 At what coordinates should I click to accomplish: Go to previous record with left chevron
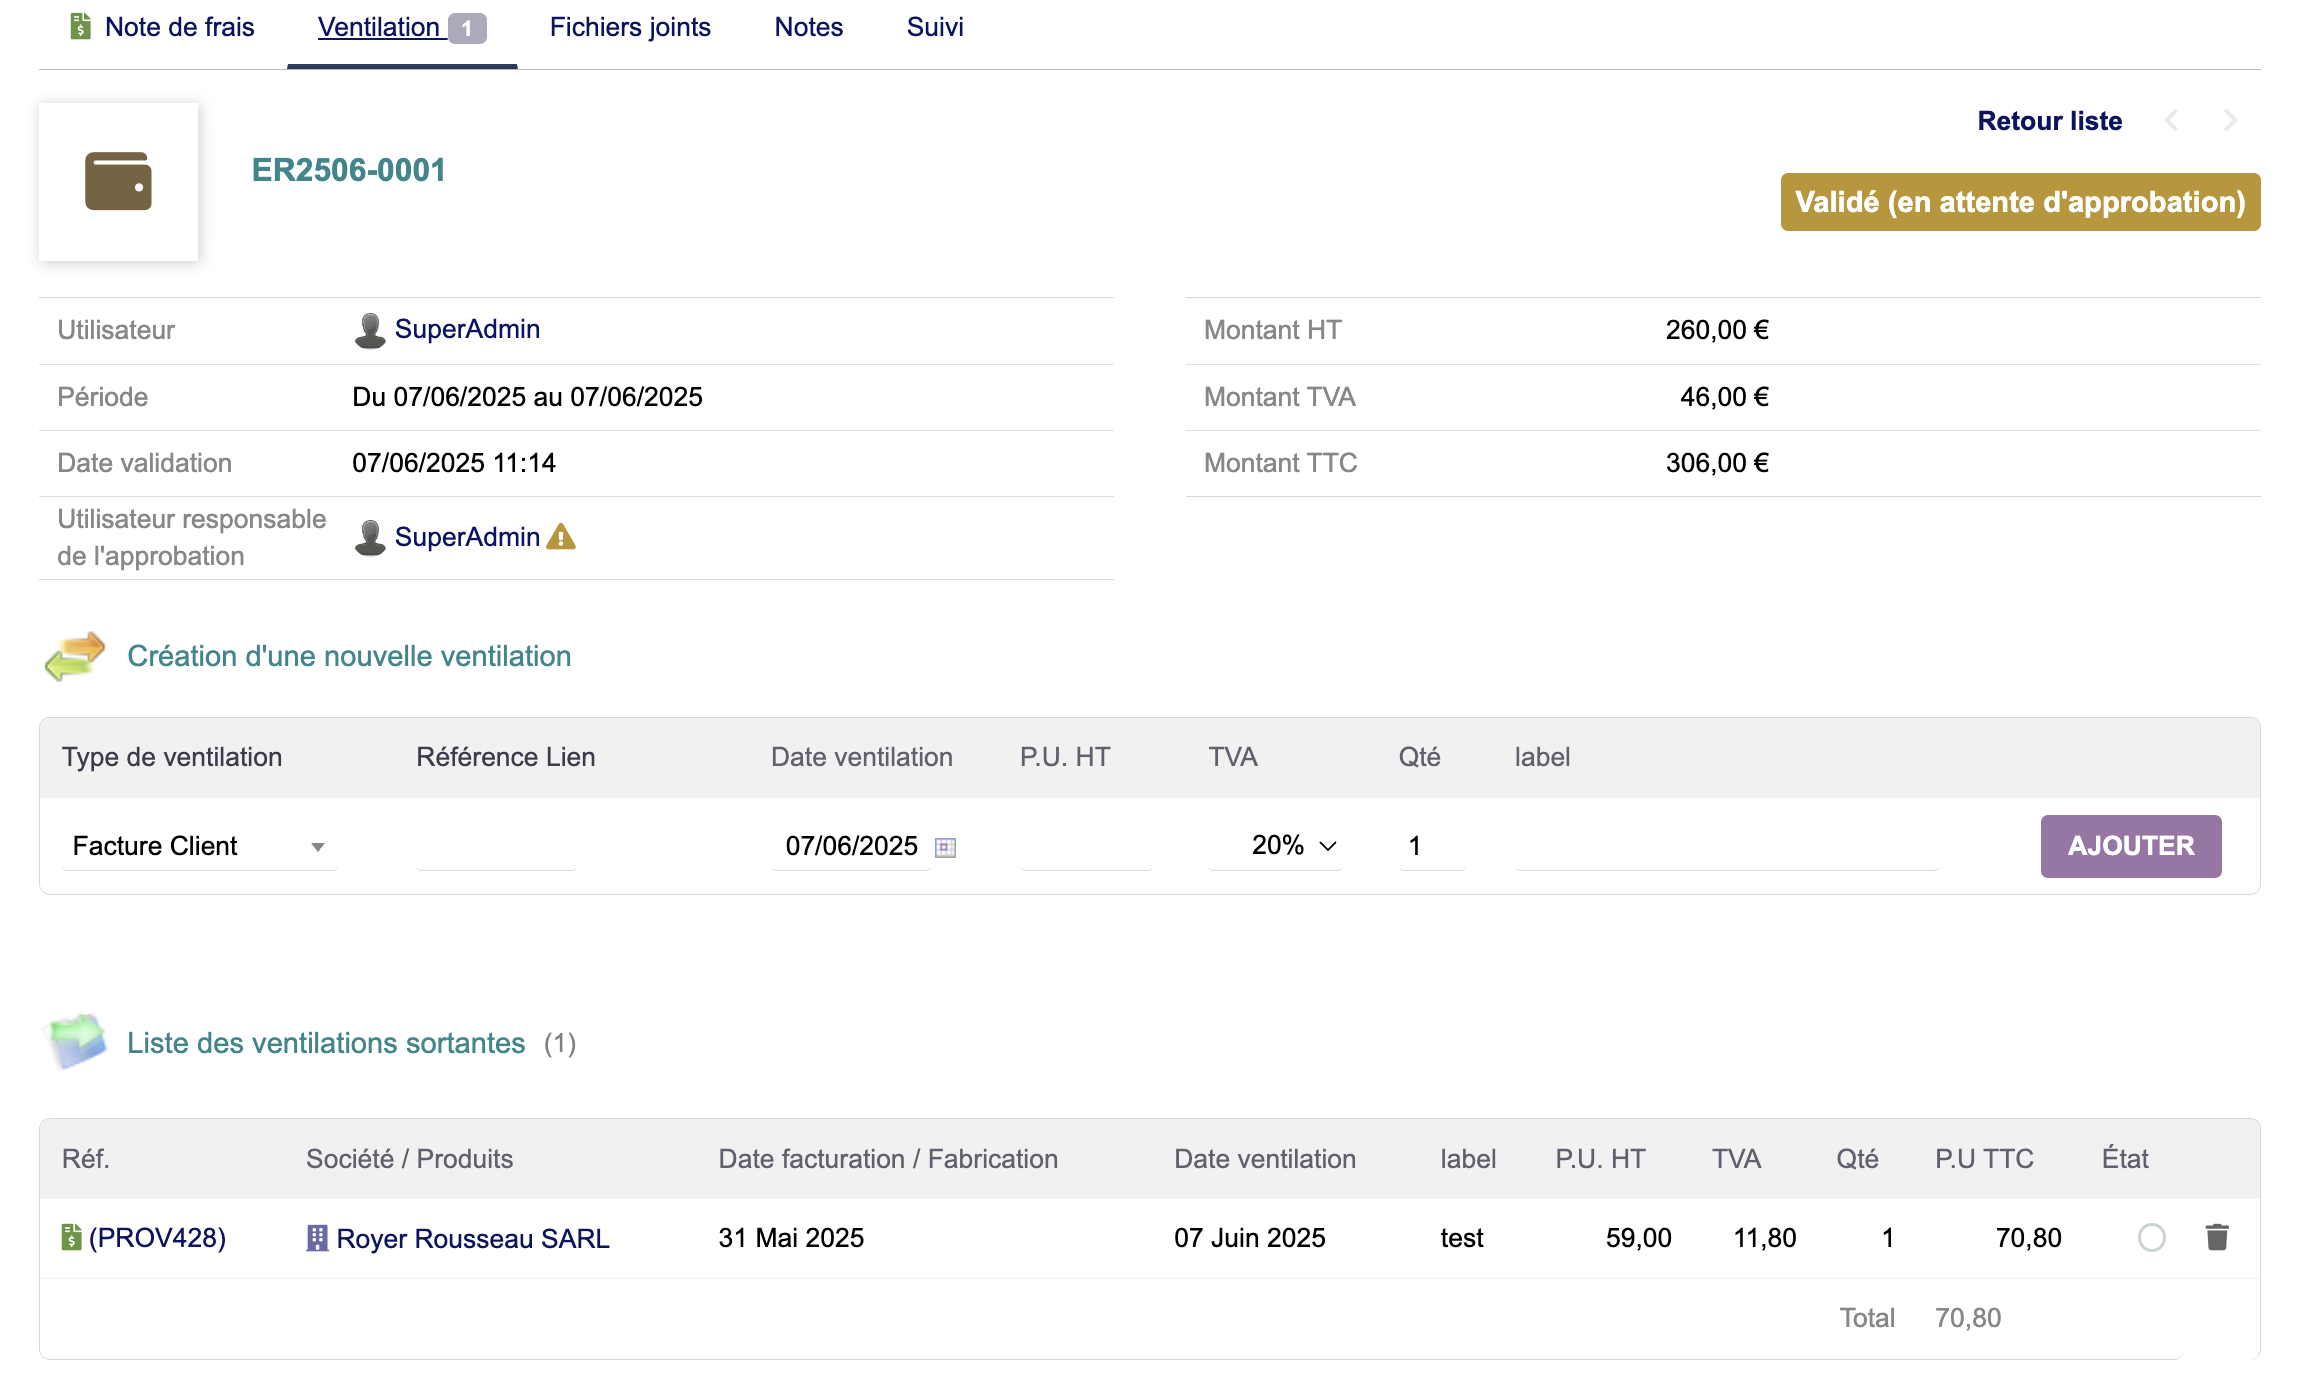(x=2172, y=121)
